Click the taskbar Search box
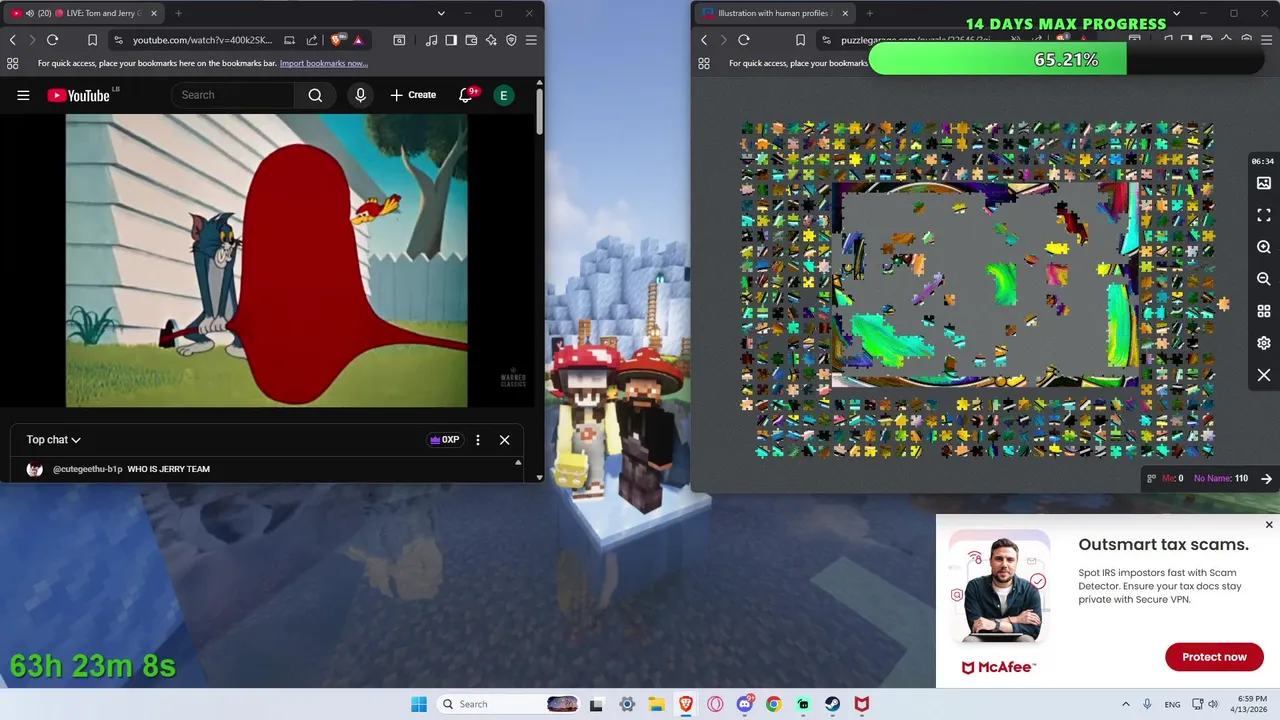Viewport: 1280px width, 720px height. click(x=510, y=704)
